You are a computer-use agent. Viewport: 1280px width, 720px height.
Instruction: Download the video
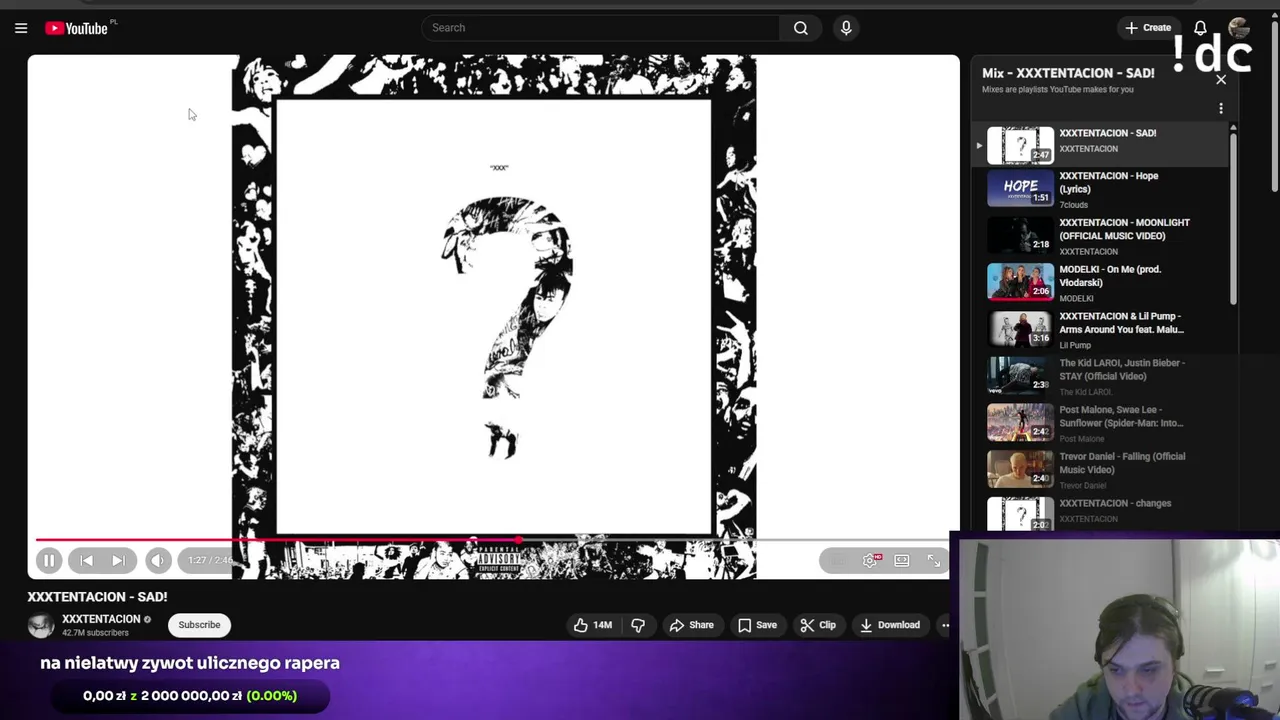click(889, 625)
